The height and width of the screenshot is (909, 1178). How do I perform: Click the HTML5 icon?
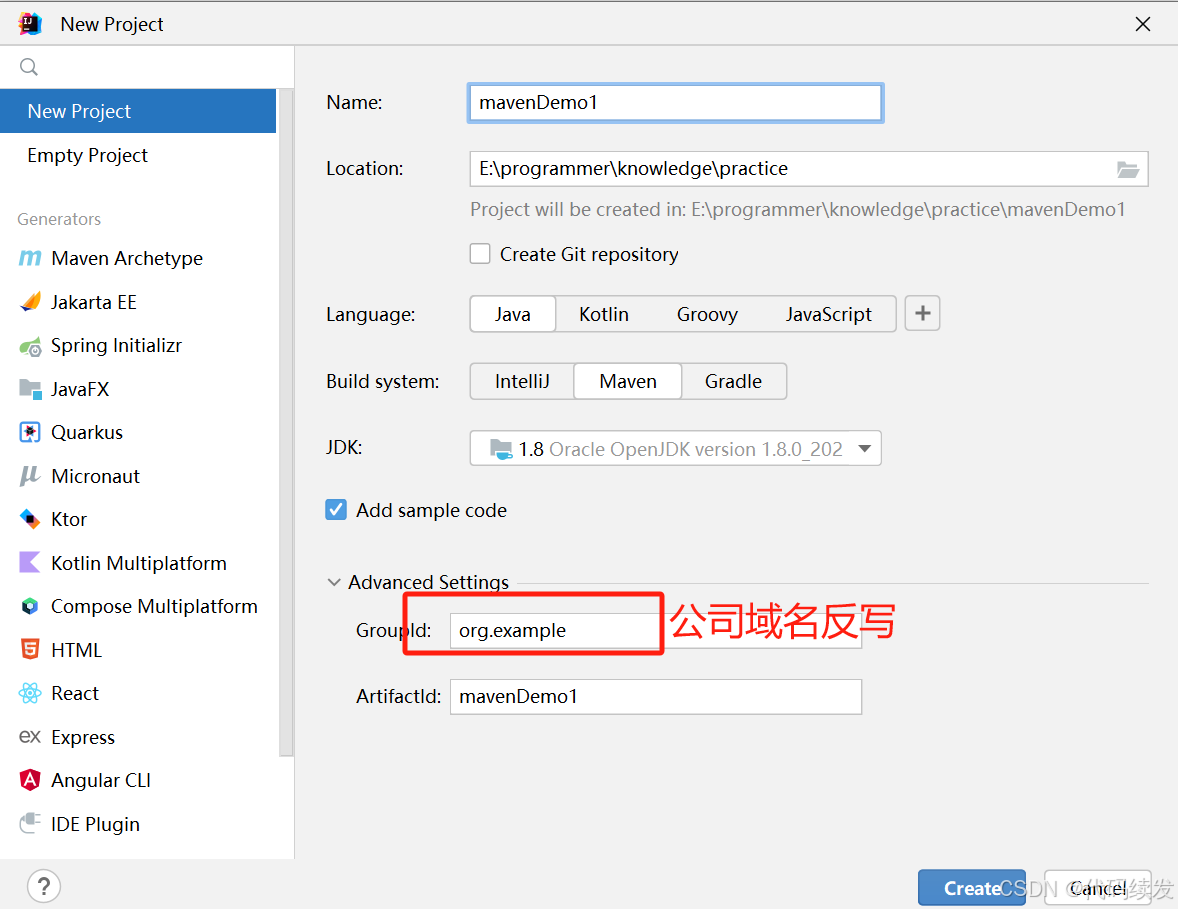click(30, 650)
